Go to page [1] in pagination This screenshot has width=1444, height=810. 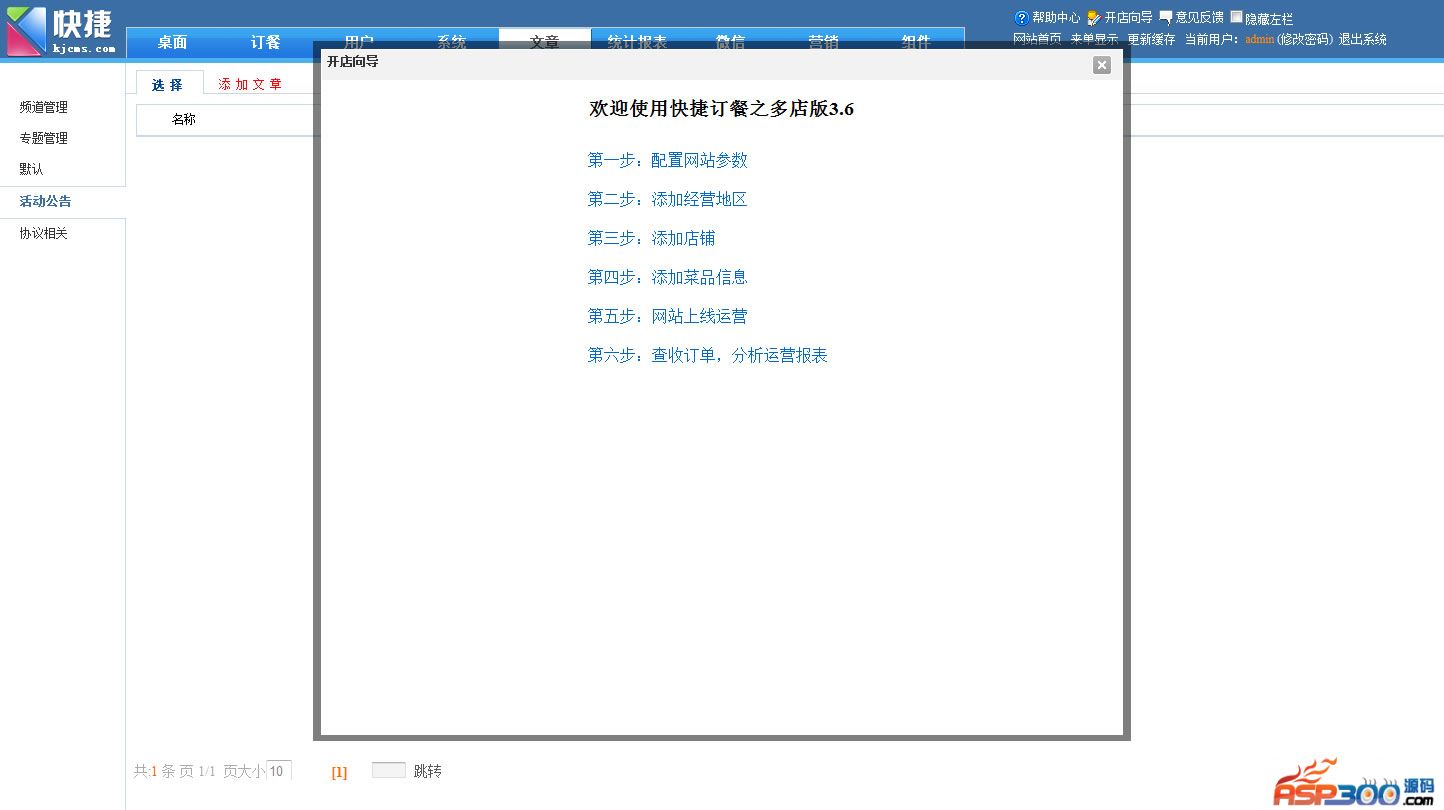tap(340, 772)
